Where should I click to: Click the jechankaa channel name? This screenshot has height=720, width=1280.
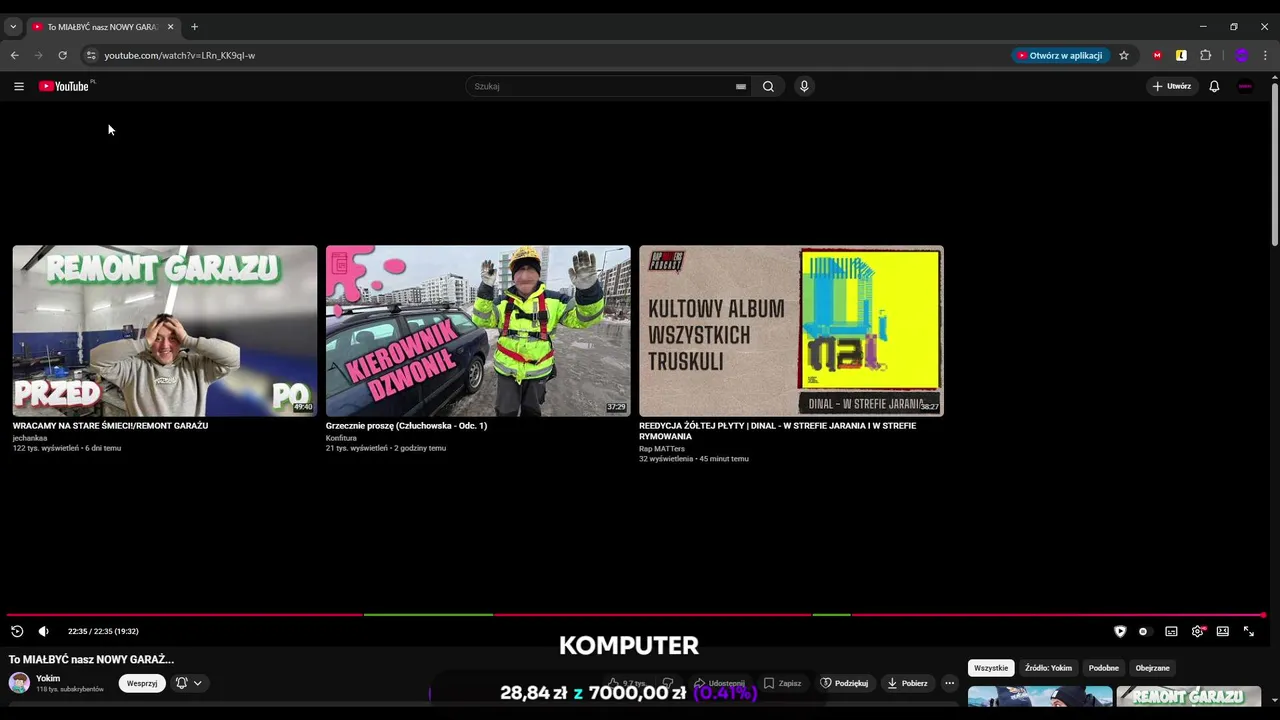click(30, 438)
